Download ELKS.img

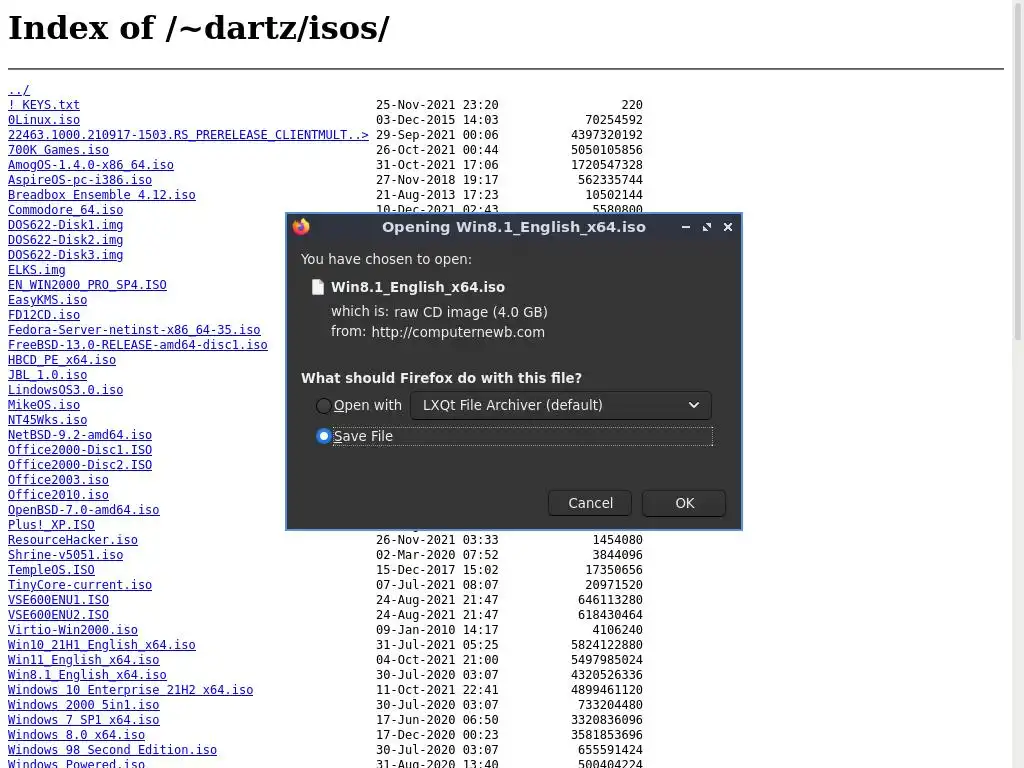(x=37, y=270)
